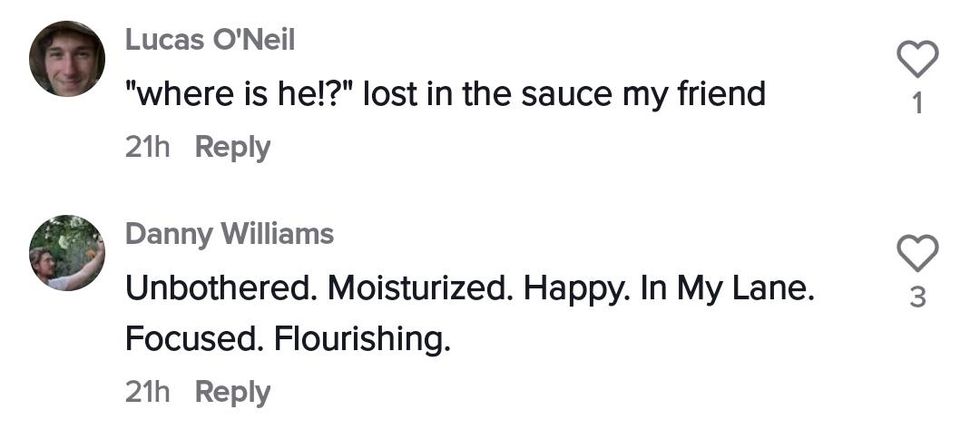Like Lucas O'Neil's comment with the heart
This screenshot has width=980, height=428.
coord(917,59)
